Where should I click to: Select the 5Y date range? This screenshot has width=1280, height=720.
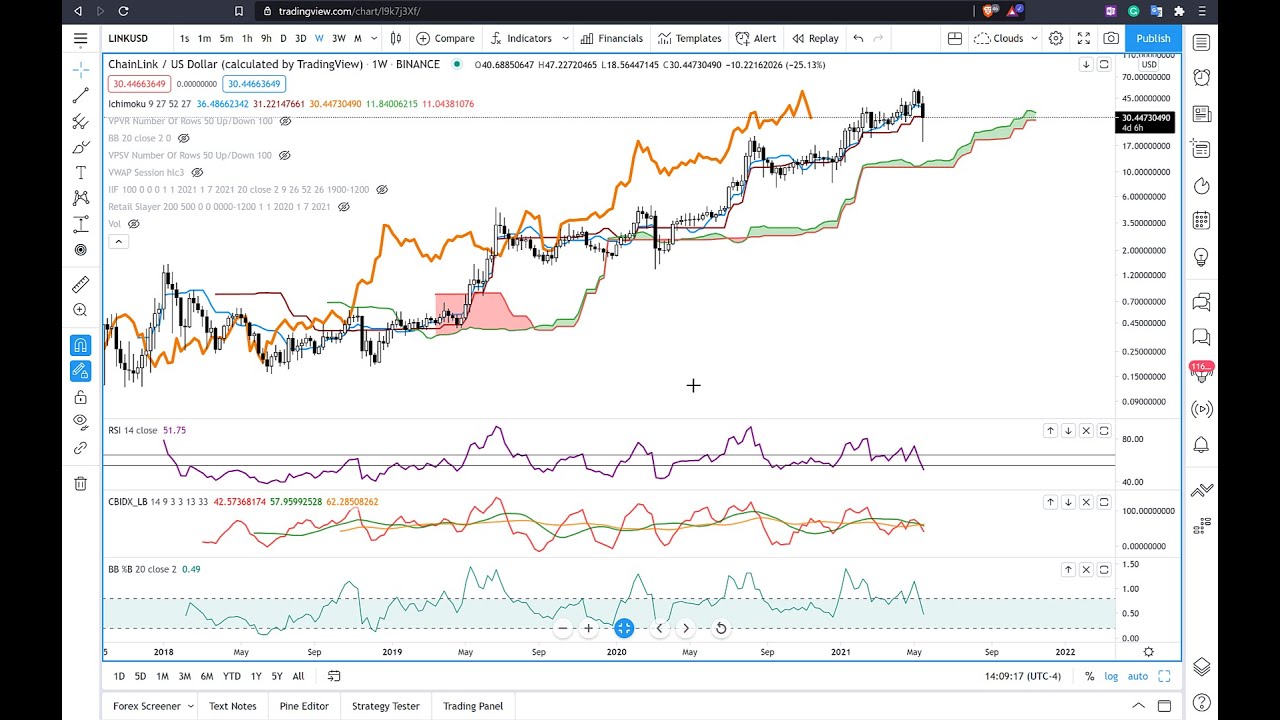(x=277, y=677)
